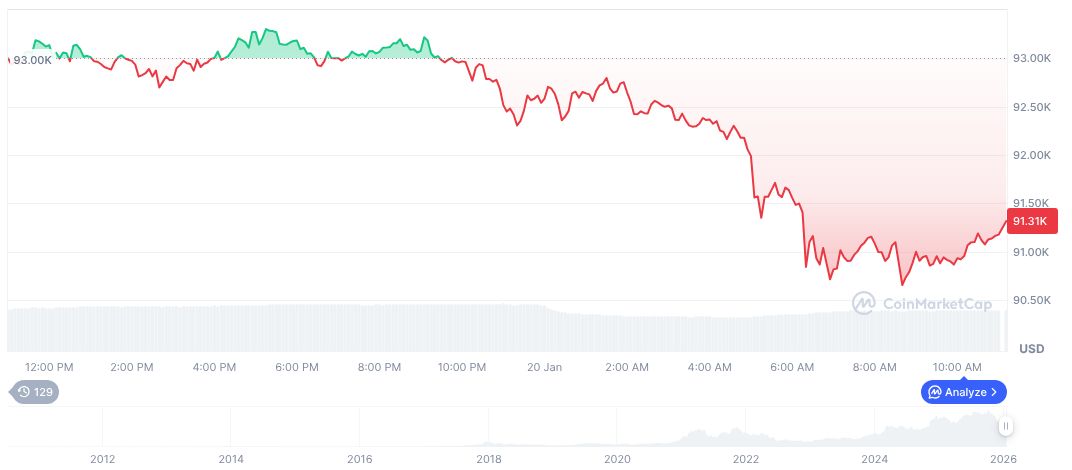Click the 93.00K reference price label on left
Screen dimensions: 1072x470
pyautogui.click(x=33, y=60)
